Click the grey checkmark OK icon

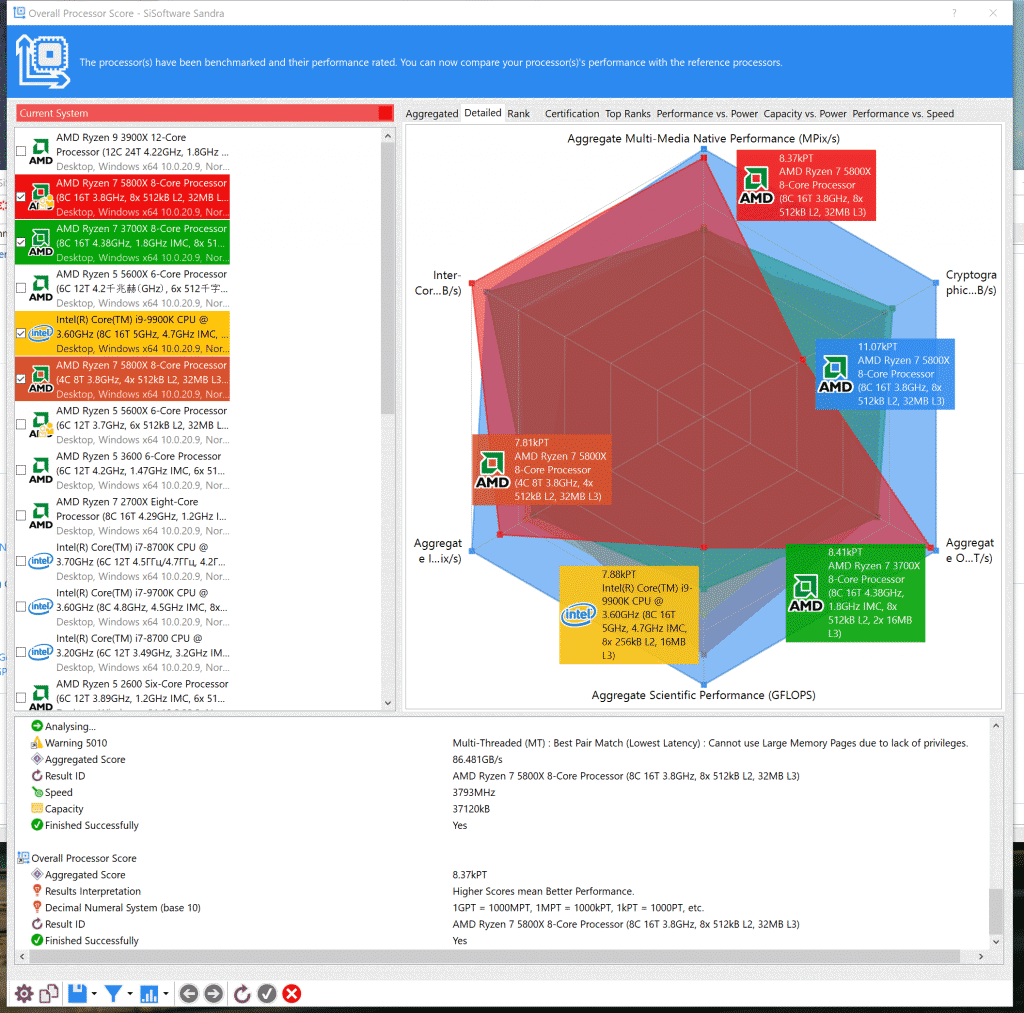point(267,994)
